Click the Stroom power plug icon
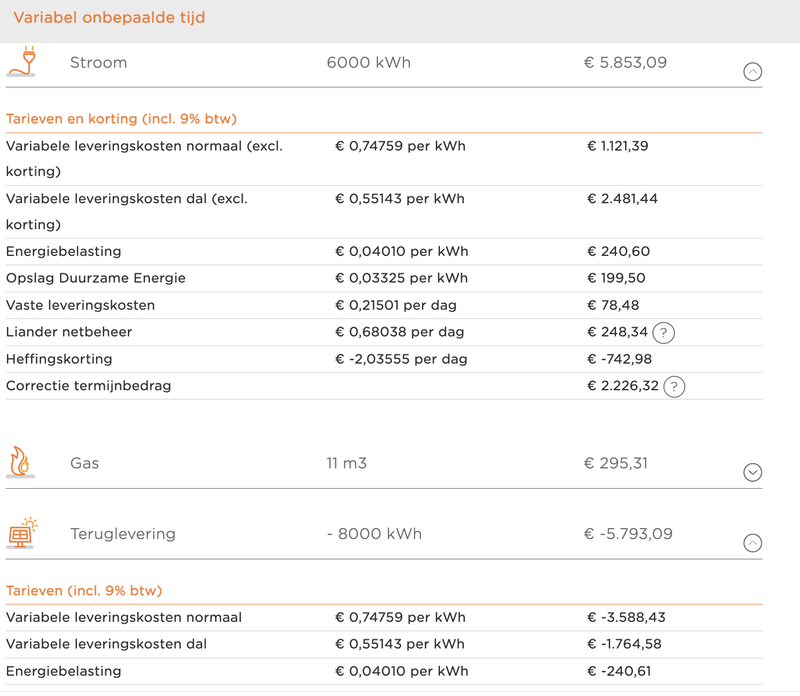This screenshot has width=800, height=696. coord(21,62)
